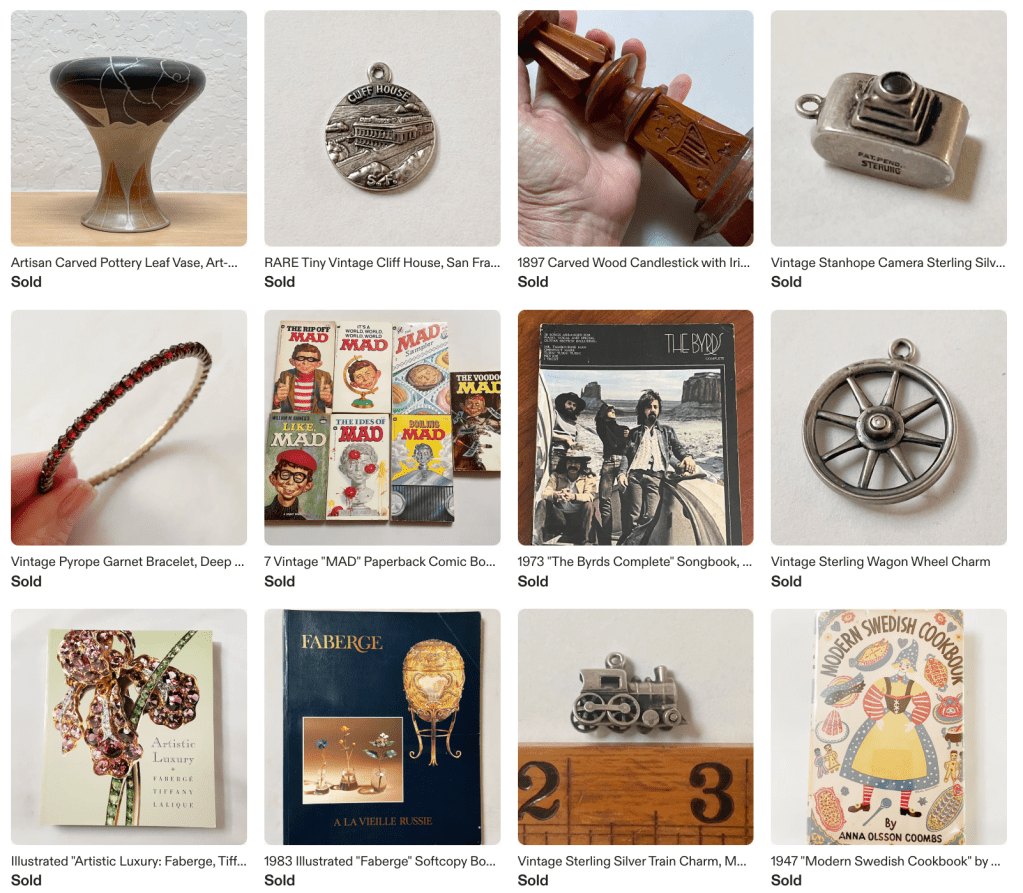Open the Modern Swedish Cookbook cover photo

pos(889,727)
